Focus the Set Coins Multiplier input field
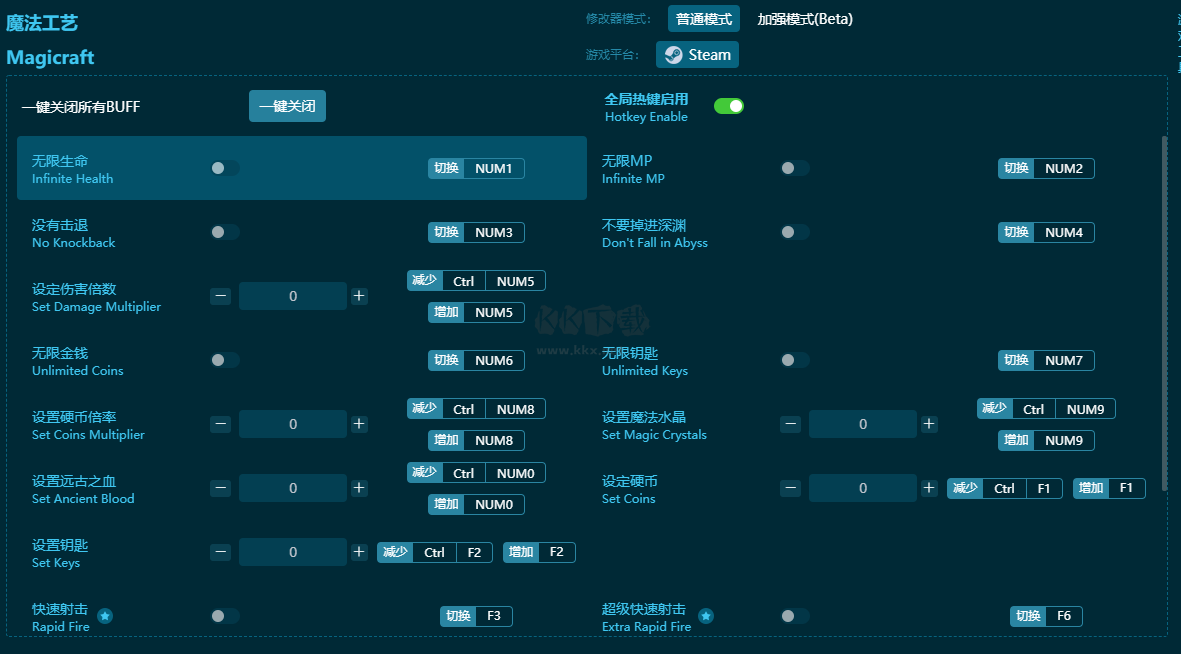Screen dimensions: 1181x654 coord(293,424)
